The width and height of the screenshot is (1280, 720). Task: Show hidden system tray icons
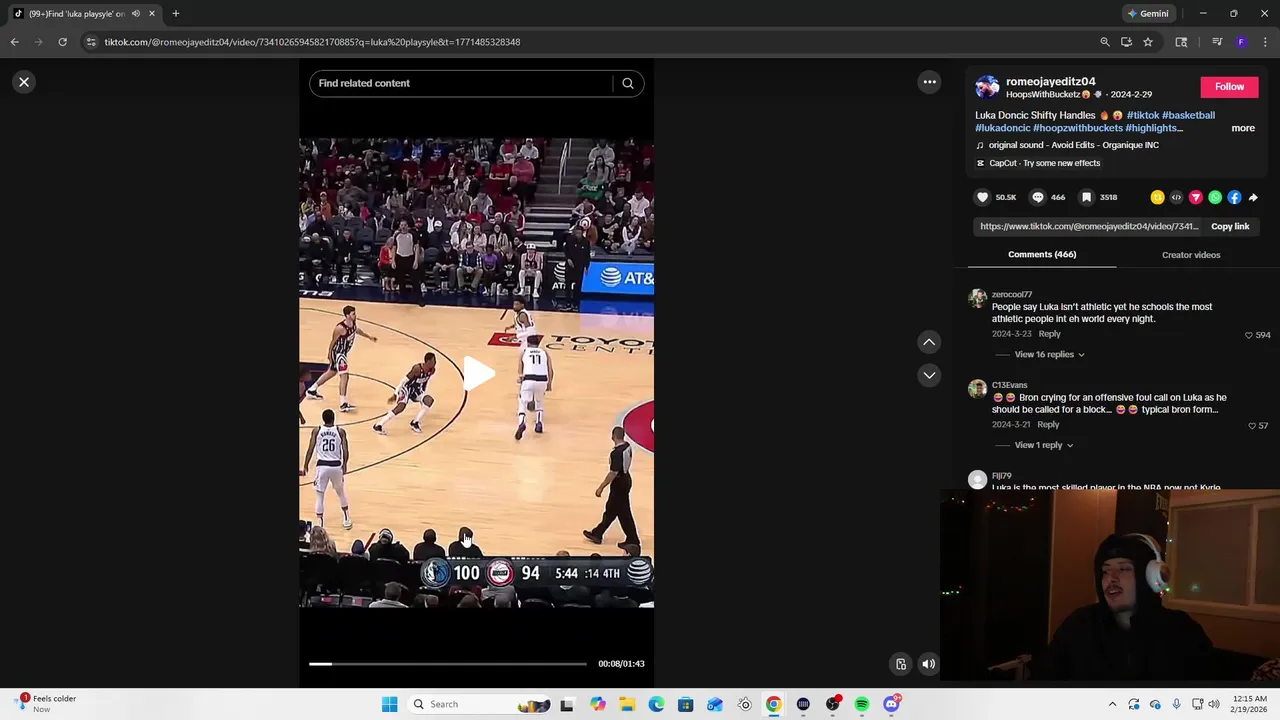click(1112, 704)
